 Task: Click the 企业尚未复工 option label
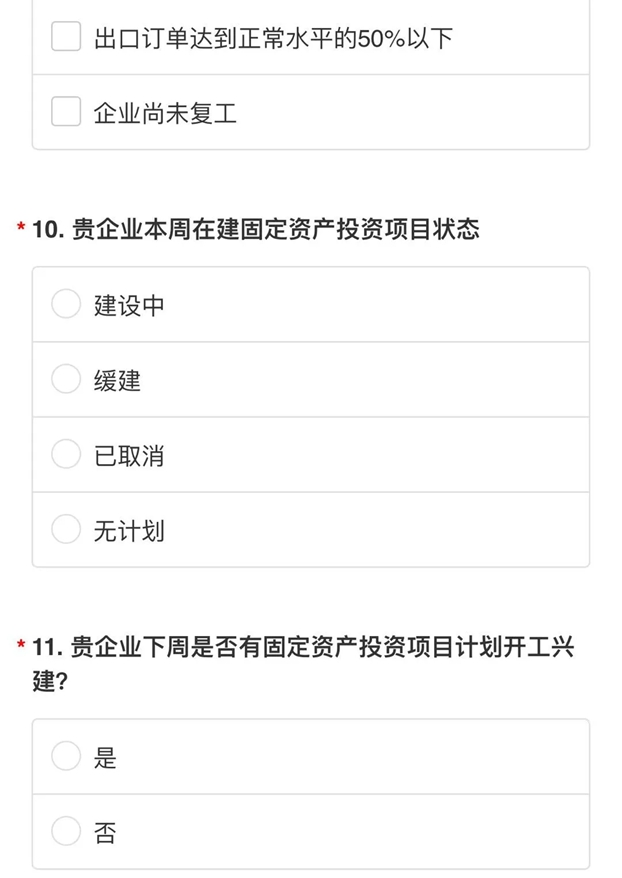click(x=165, y=113)
